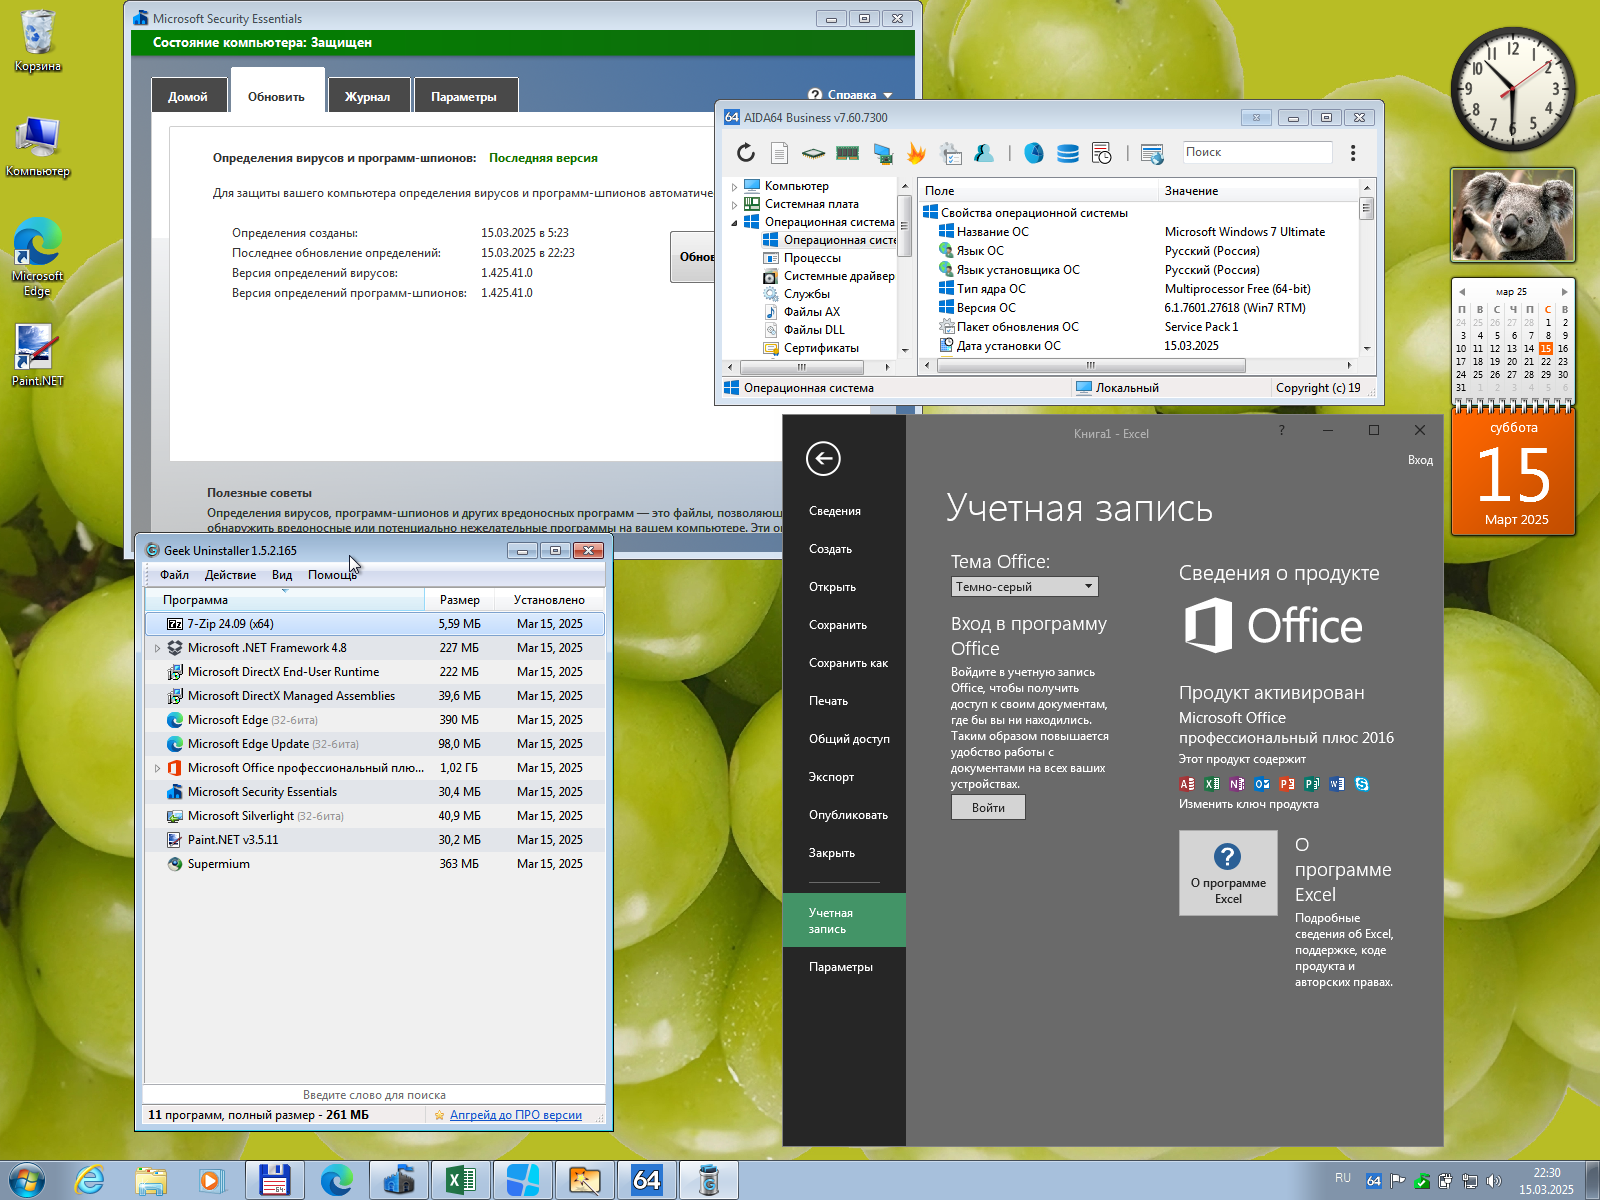Select Supermium row in Geek Uninstaller
Viewport: 1600px width, 1200px height.
(374, 864)
